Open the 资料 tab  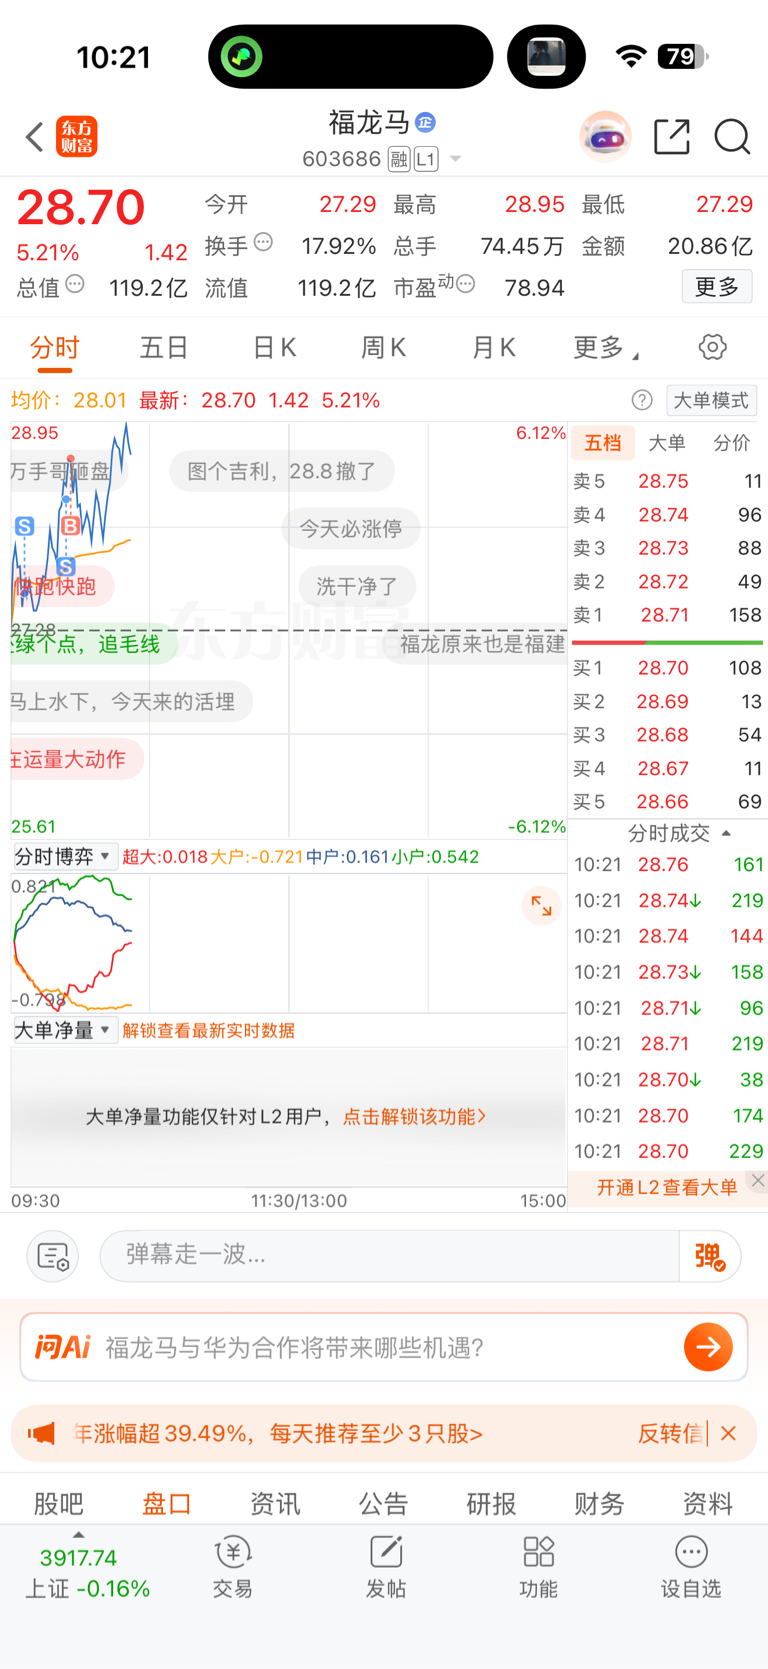click(707, 1503)
